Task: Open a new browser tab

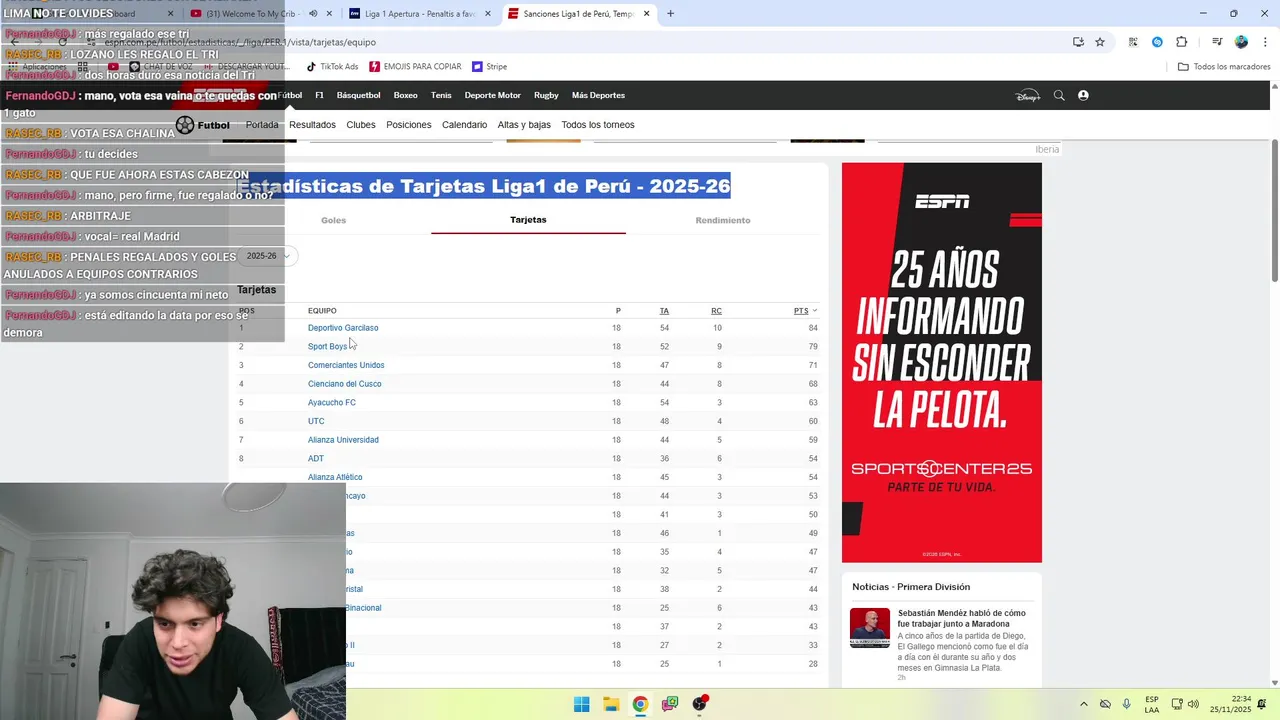Action: click(x=670, y=14)
